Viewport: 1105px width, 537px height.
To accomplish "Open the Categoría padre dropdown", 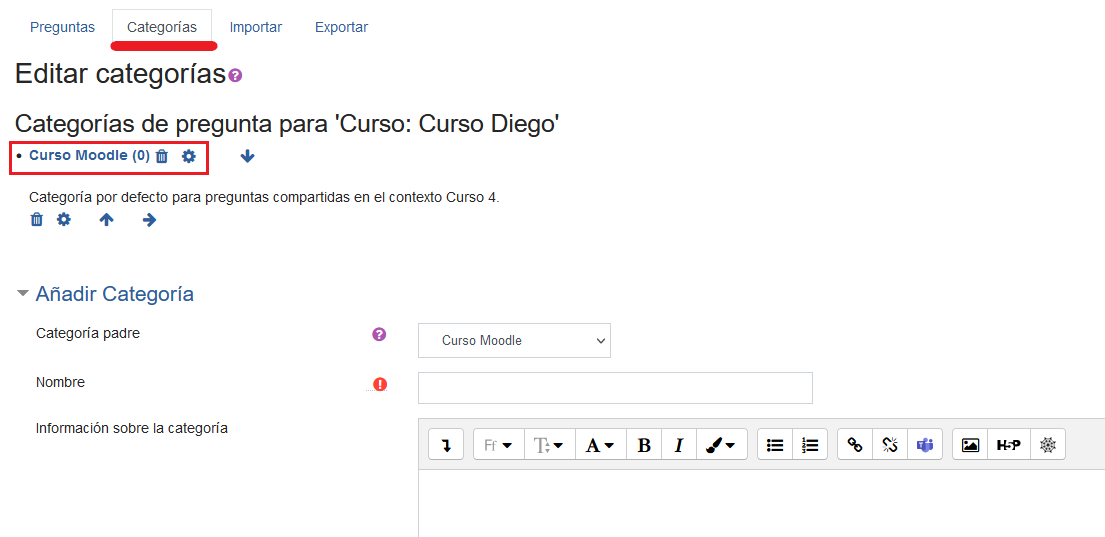I will [514, 340].
